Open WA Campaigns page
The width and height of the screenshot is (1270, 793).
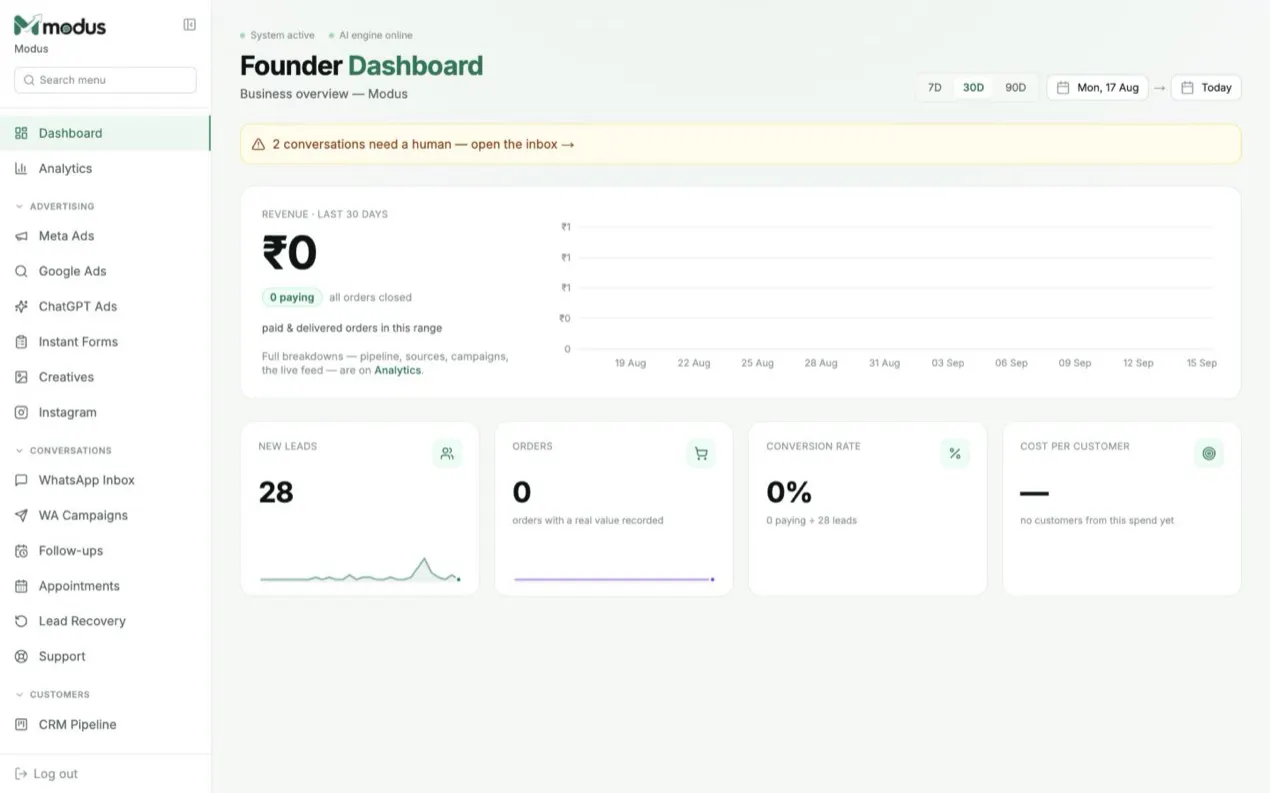[105, 515]
